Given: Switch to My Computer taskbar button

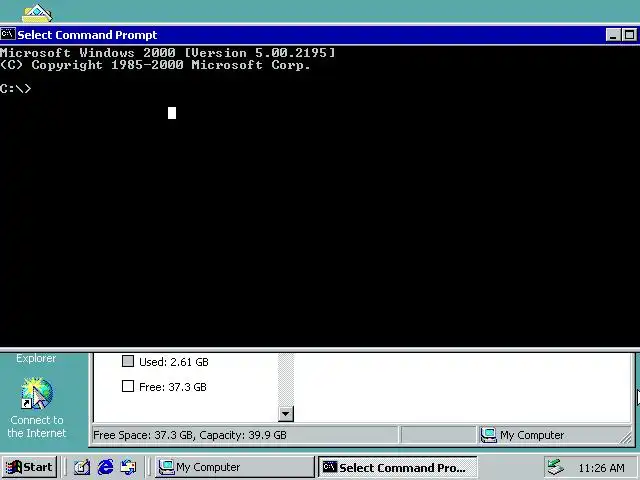Looking at the screenshot, I should coord(235,467).
